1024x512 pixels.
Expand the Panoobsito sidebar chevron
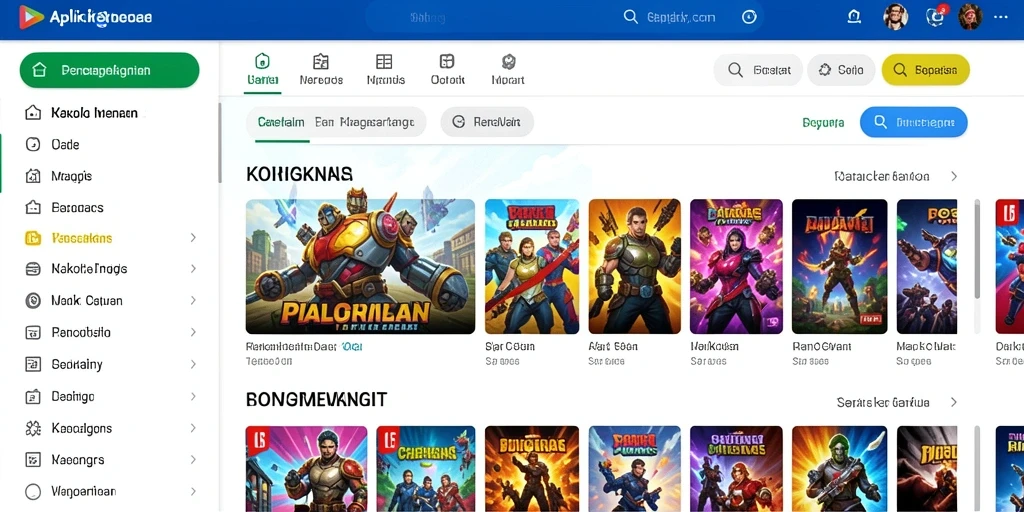[193, 332]
